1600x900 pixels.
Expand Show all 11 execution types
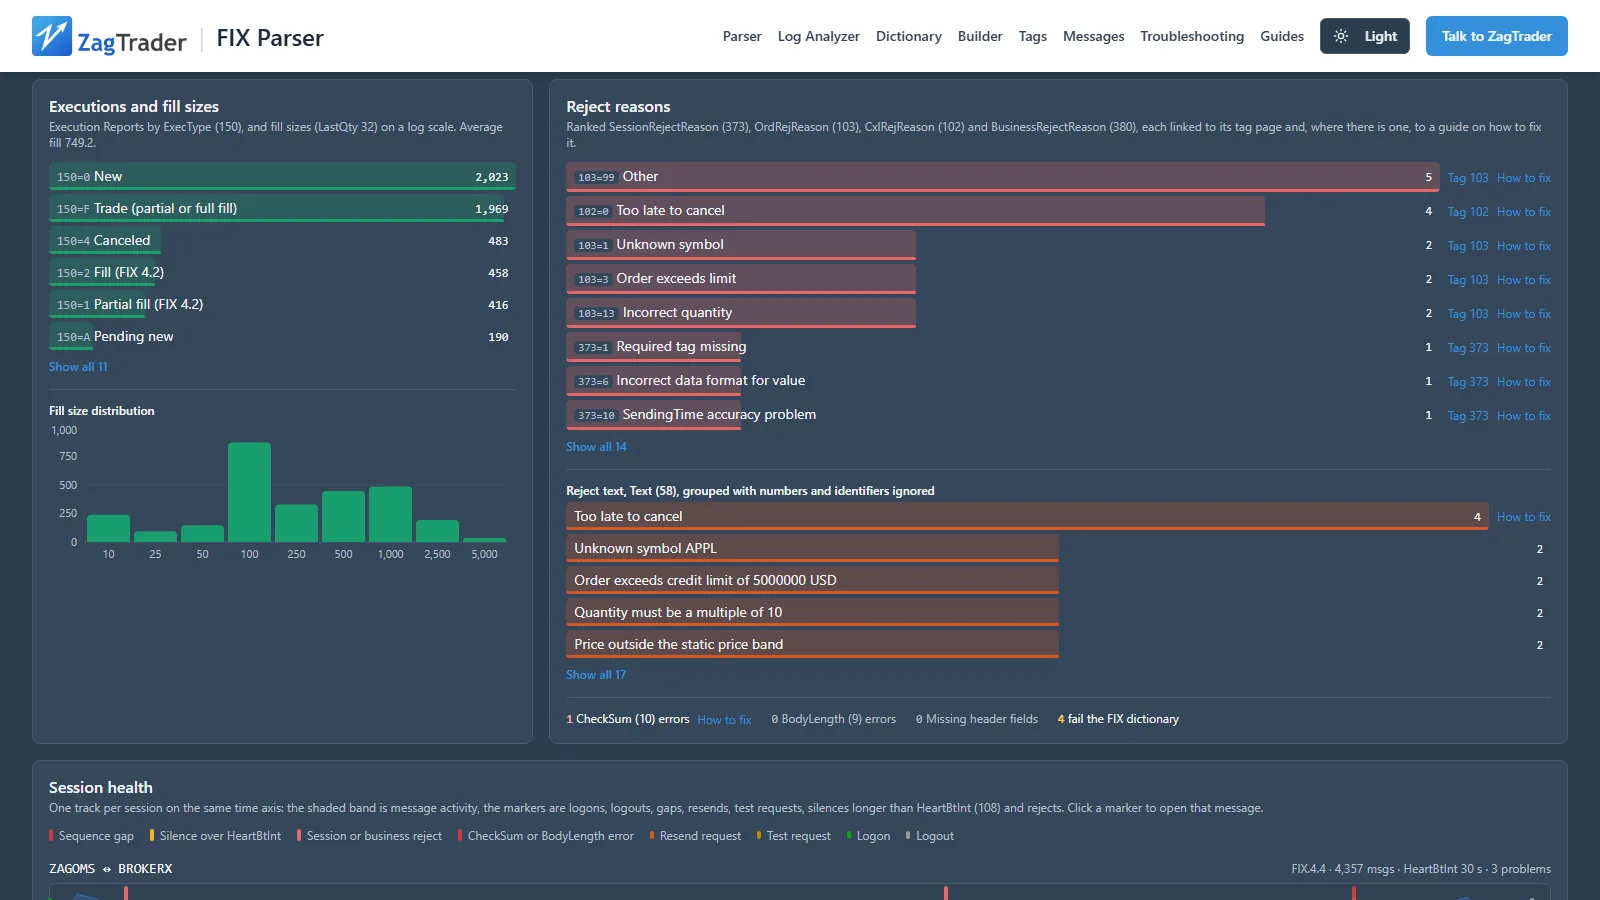coord(78,367)
